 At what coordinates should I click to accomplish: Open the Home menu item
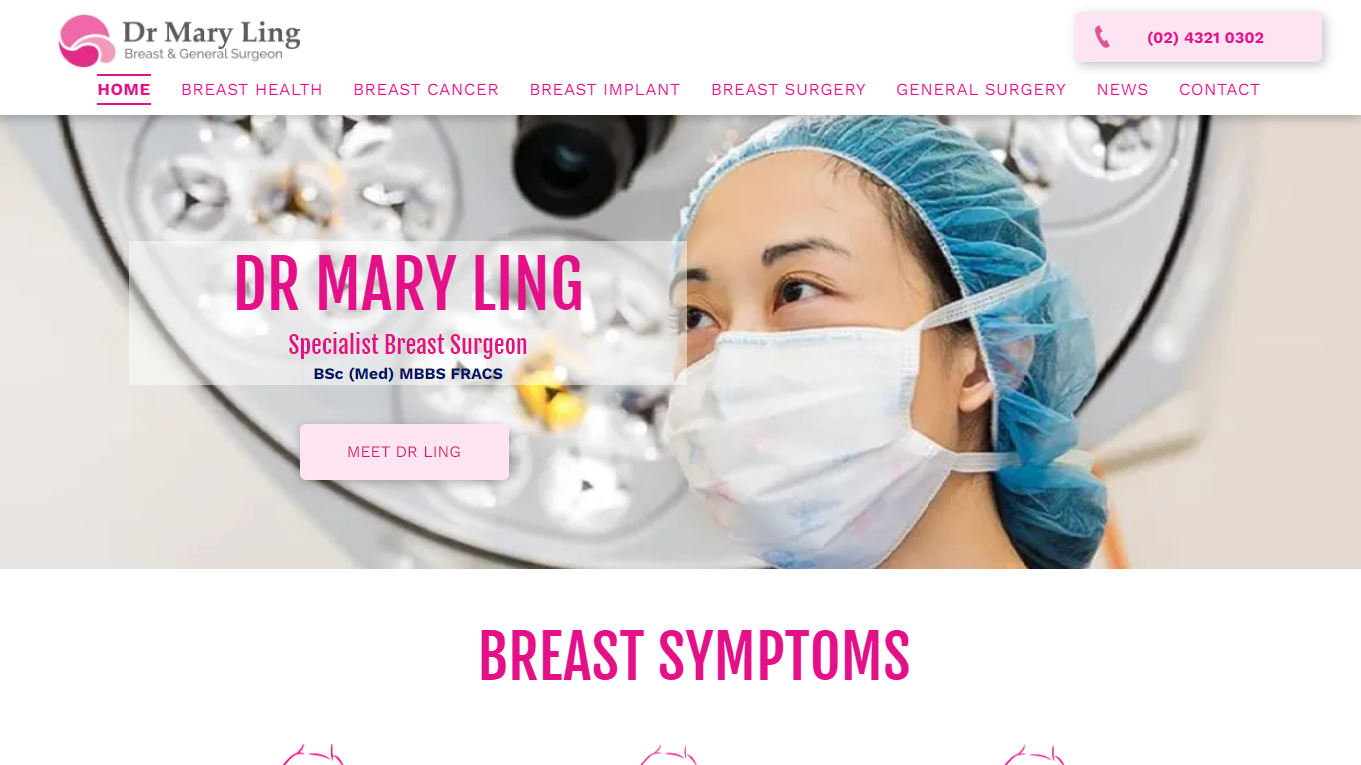124,90
